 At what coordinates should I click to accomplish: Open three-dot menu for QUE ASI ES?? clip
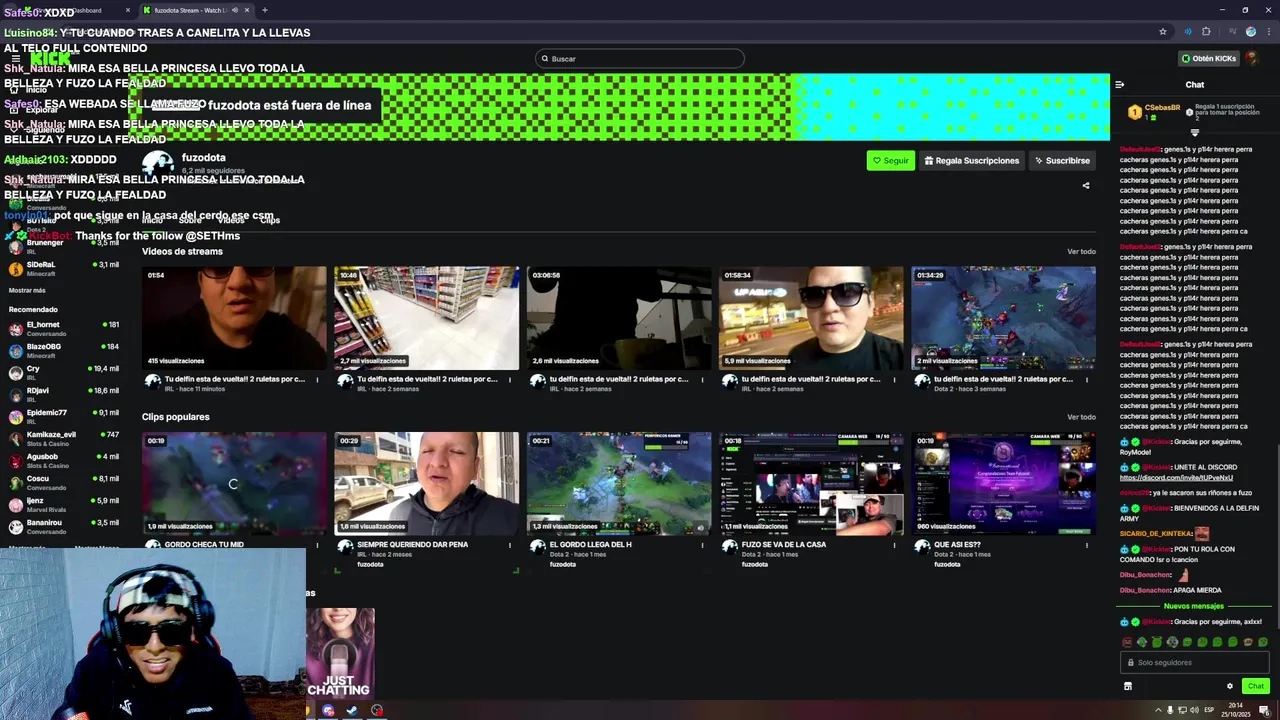click(x=1087, y=545)
